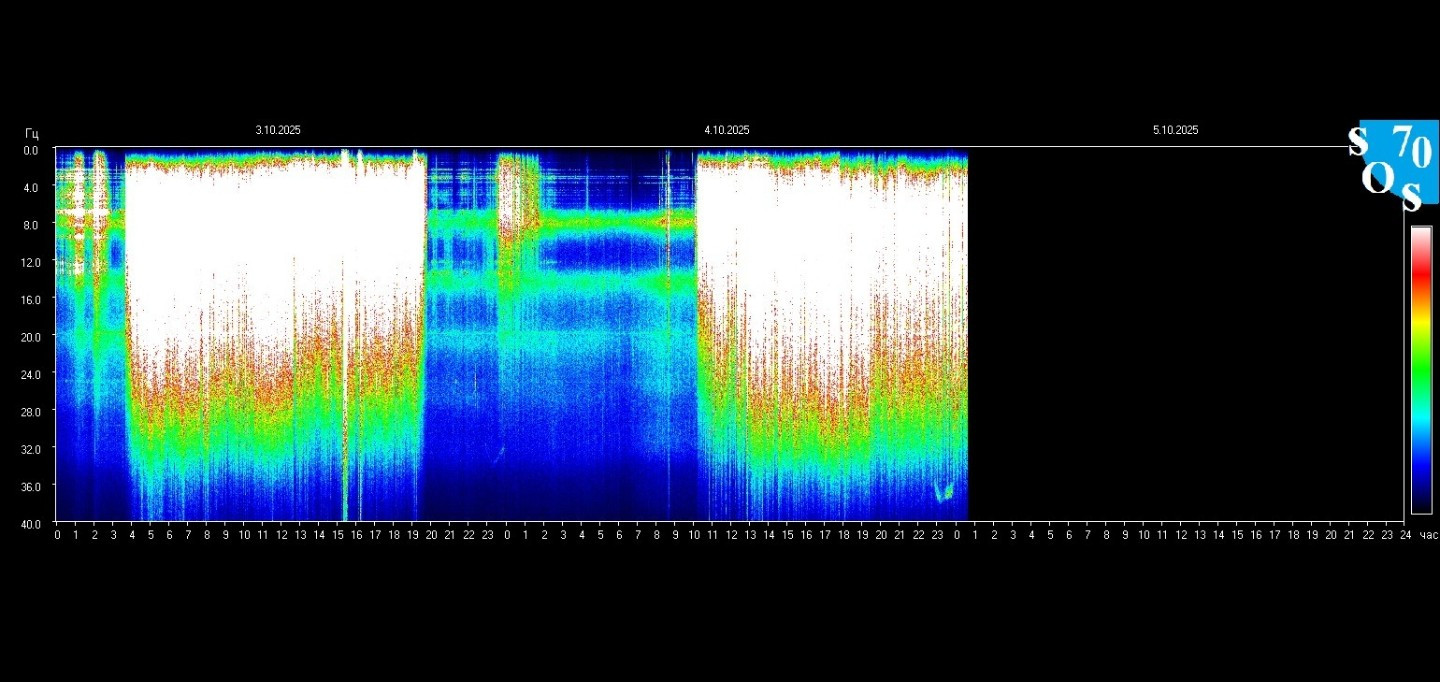The image size is (1440, 682).
Task: Click the 3.10.2025 date label
Action: [x=278, y=131]
